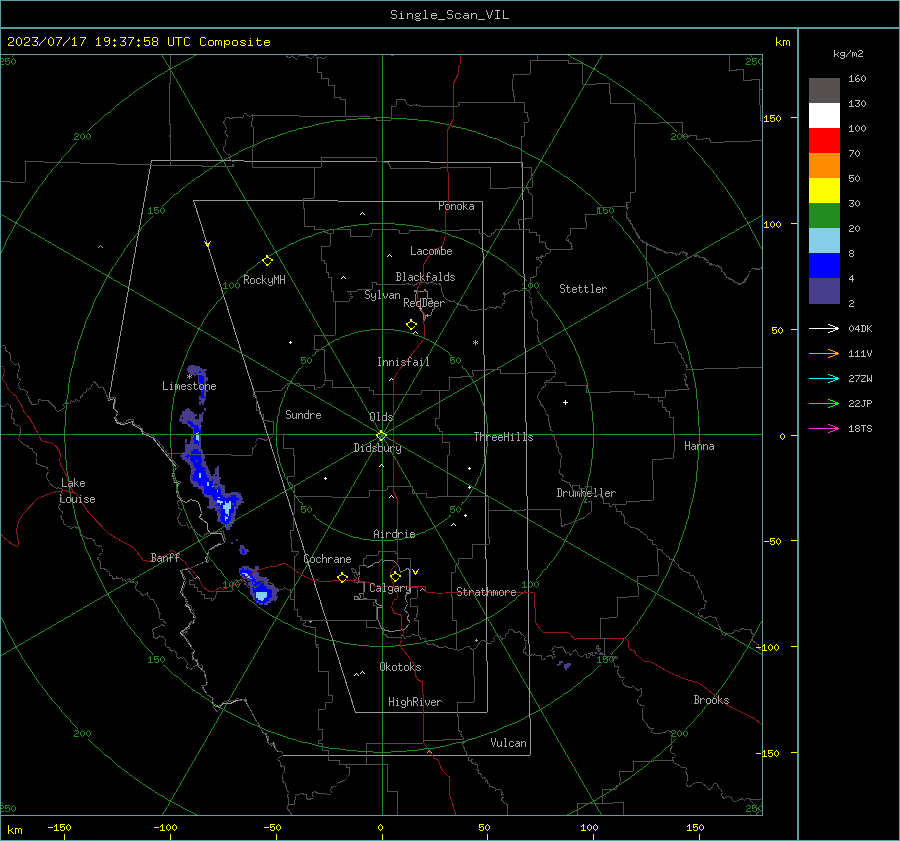Image resolution: width=900 pixels, height=841 pixels.
Task: Click the Strathmore city label
Action: tap(486, 592)
